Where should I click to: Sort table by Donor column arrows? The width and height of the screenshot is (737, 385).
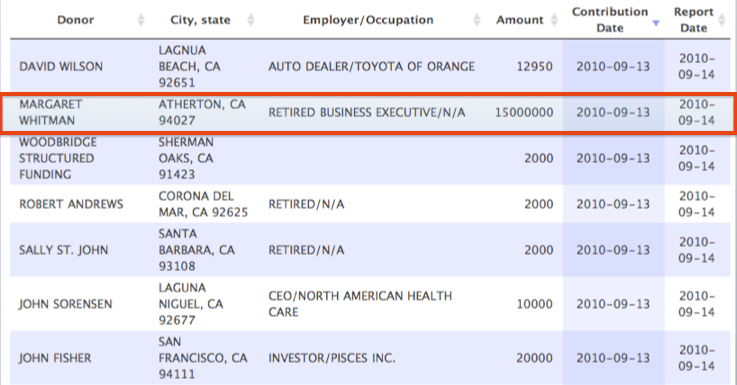[x=141, y=20]
